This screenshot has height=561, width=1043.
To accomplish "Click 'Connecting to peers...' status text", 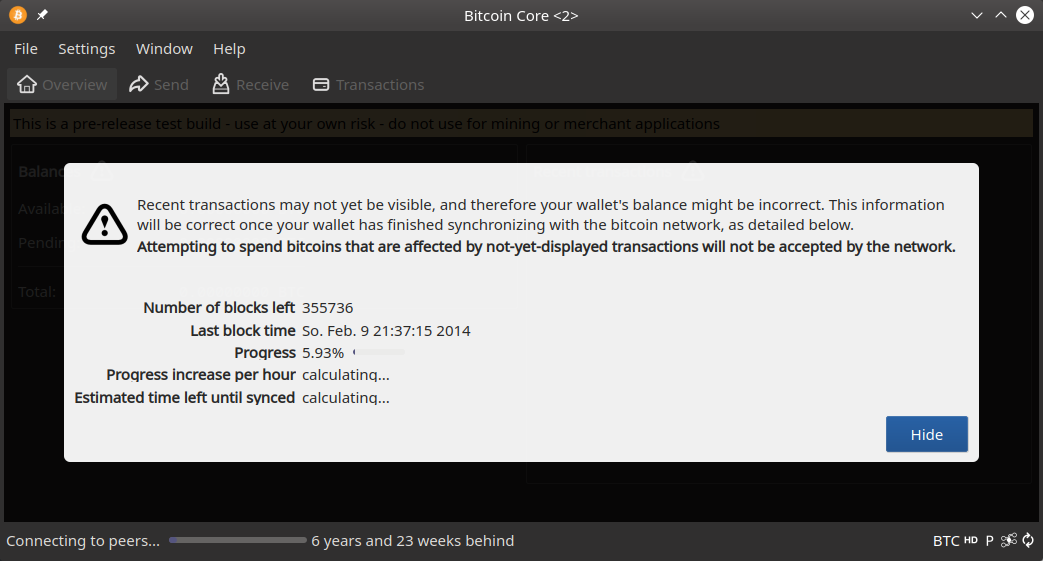I will tap(83, 540).
